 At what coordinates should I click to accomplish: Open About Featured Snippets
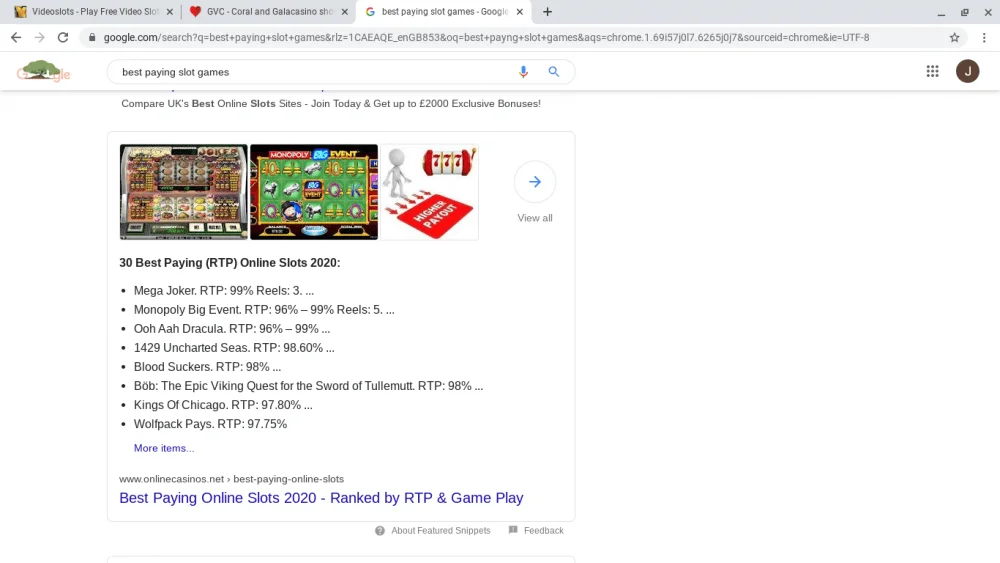[x=441, y=530]
